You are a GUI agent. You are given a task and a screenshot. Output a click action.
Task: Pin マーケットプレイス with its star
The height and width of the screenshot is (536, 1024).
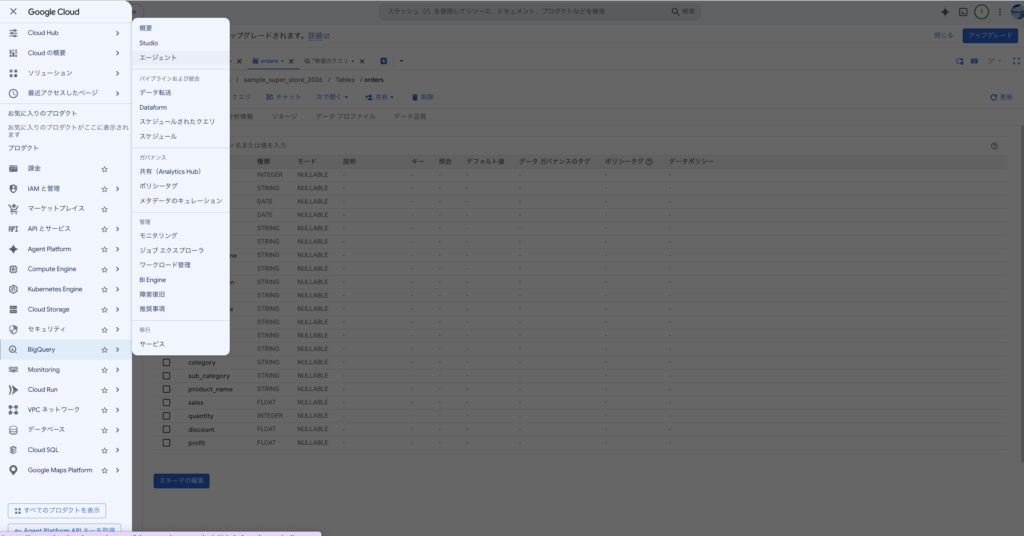point(104,209)
